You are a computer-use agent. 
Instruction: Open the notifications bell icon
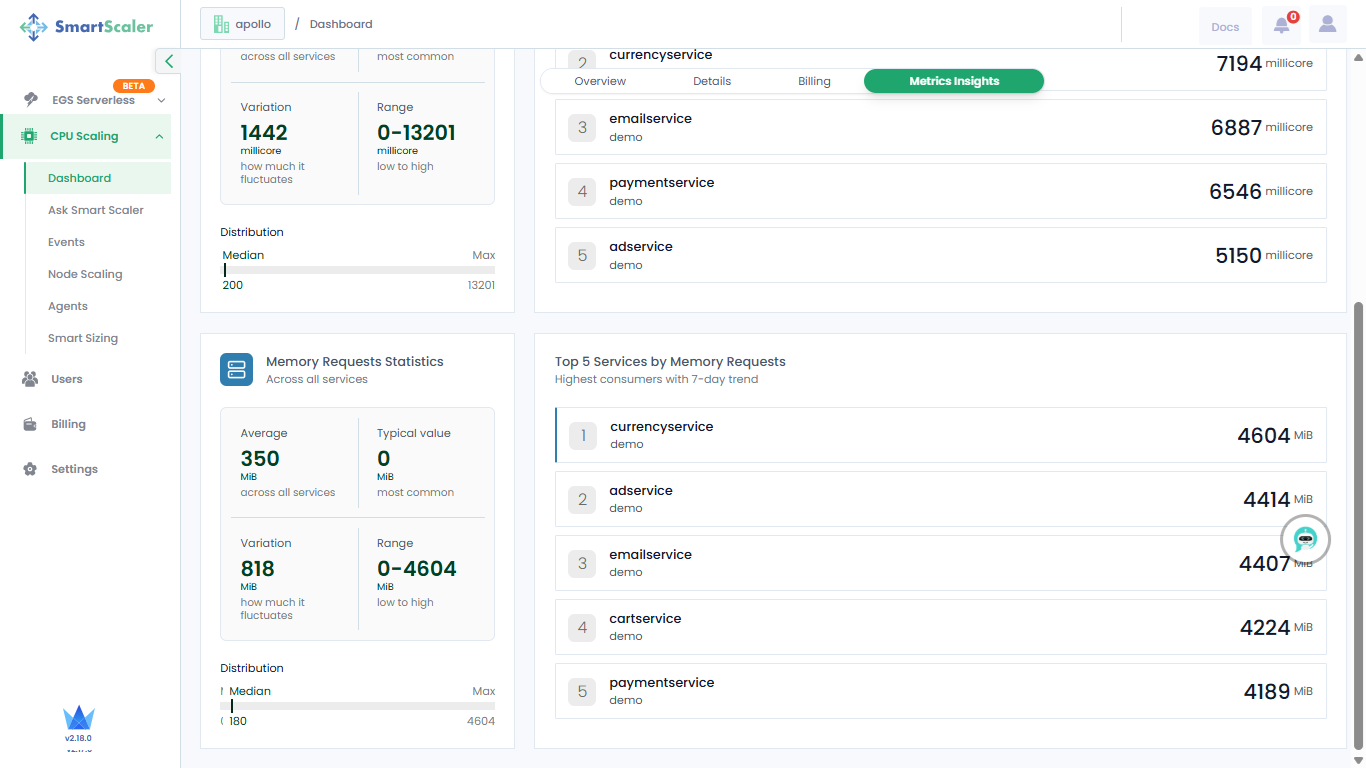coord(1281,26)
